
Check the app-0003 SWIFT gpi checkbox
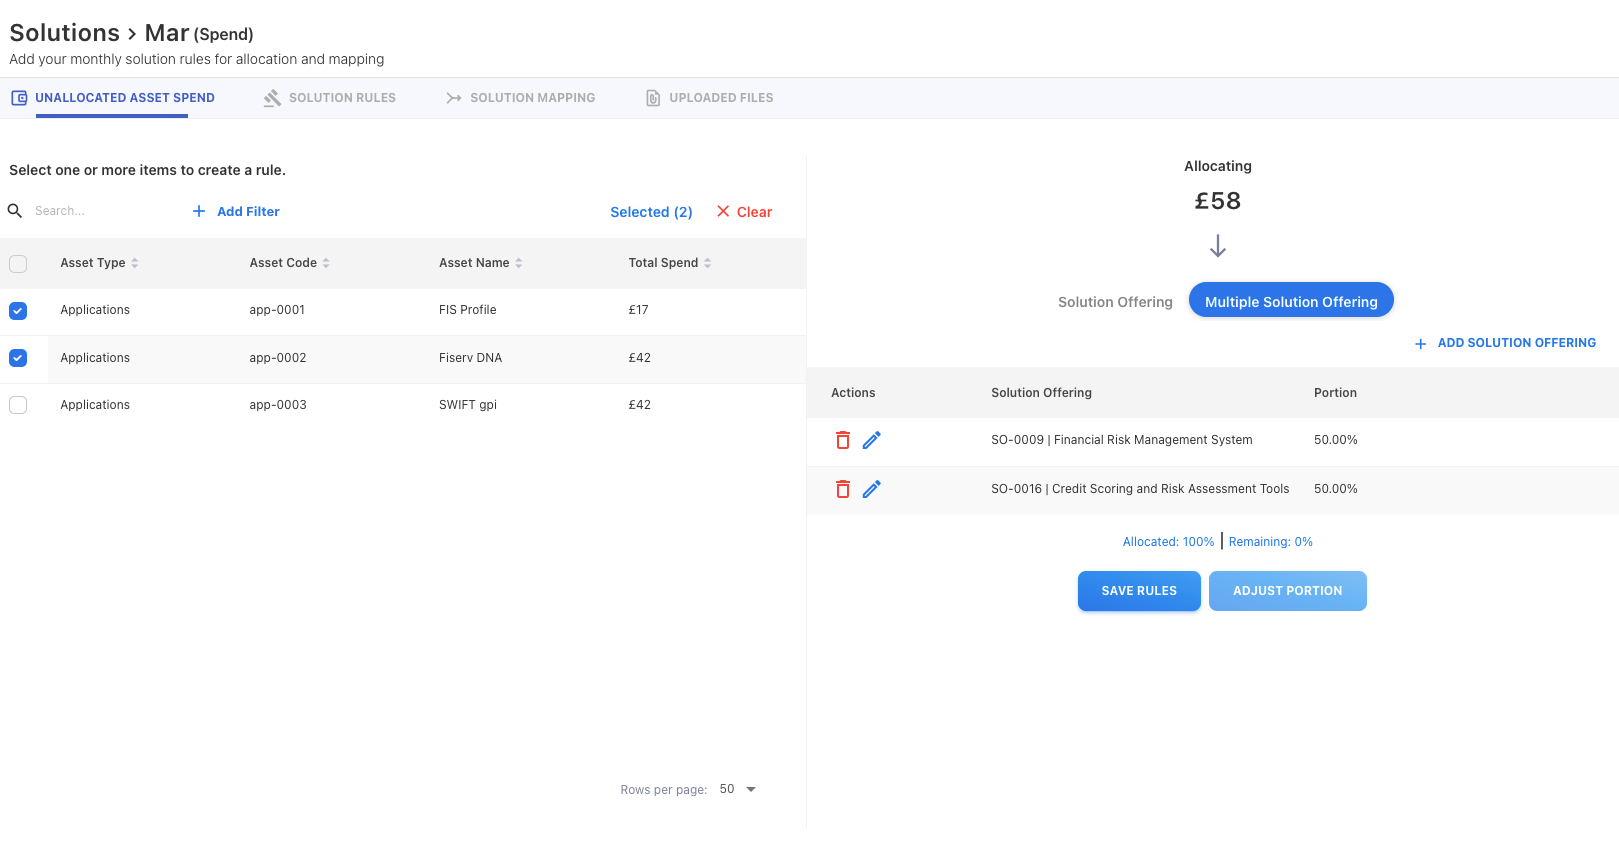pos(18,405)
